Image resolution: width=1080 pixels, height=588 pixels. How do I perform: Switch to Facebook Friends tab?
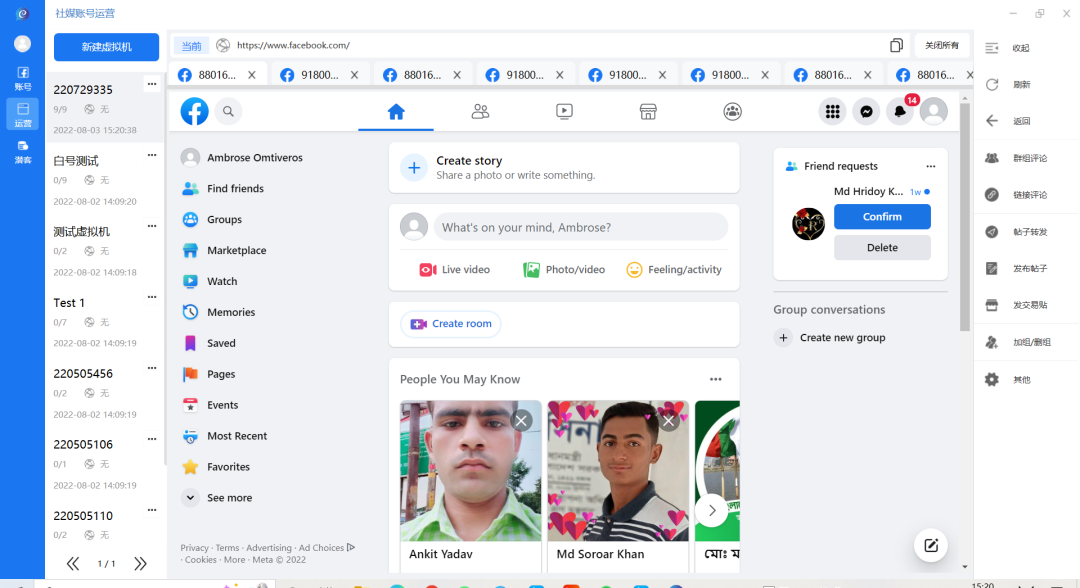coord(480,112)
